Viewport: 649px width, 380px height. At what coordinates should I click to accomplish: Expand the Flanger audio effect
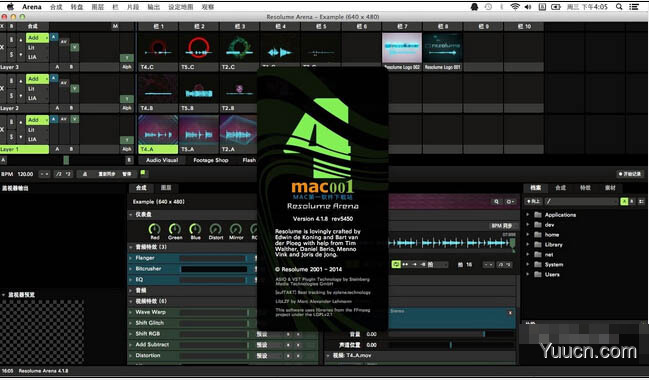[x=131, y=258]
